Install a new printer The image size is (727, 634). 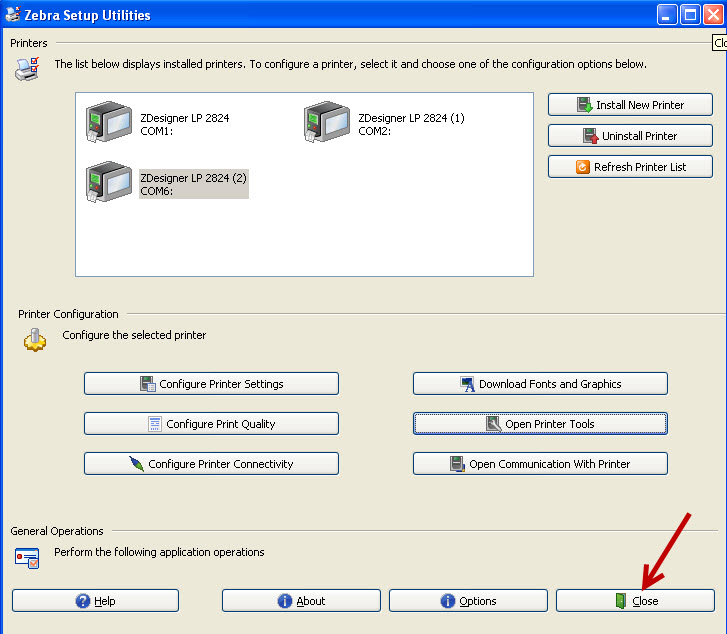(630, 105)
